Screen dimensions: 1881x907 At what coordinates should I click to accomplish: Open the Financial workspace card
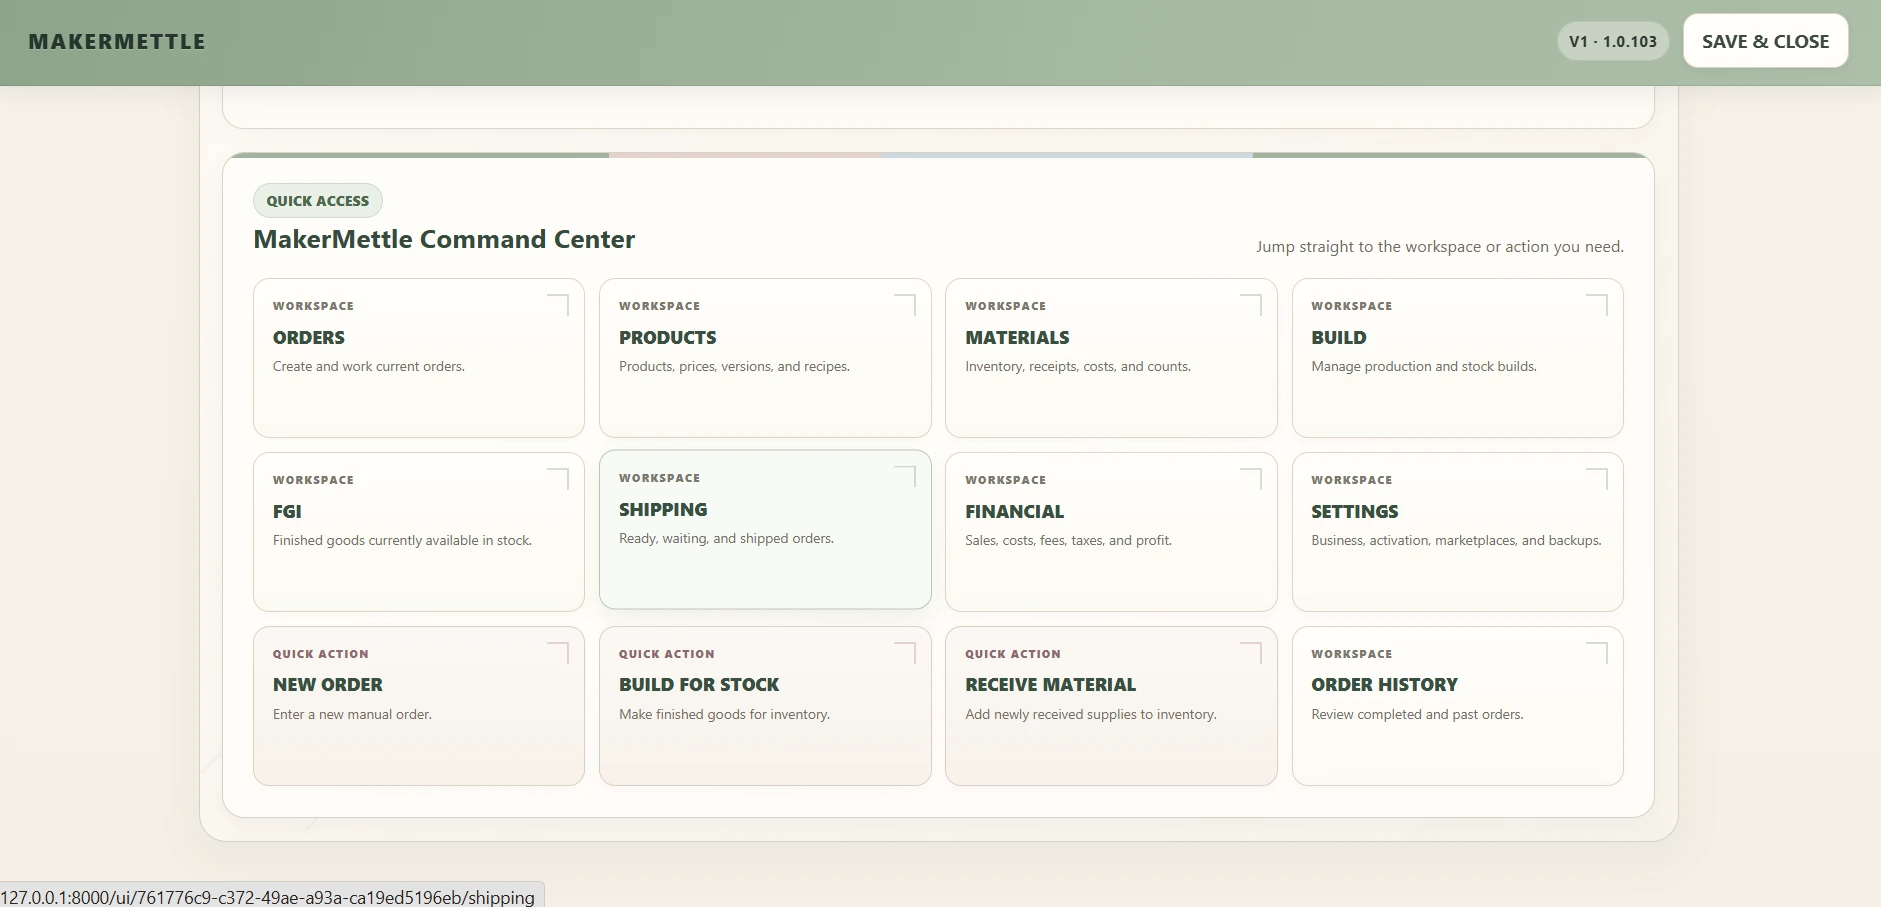1111,532
